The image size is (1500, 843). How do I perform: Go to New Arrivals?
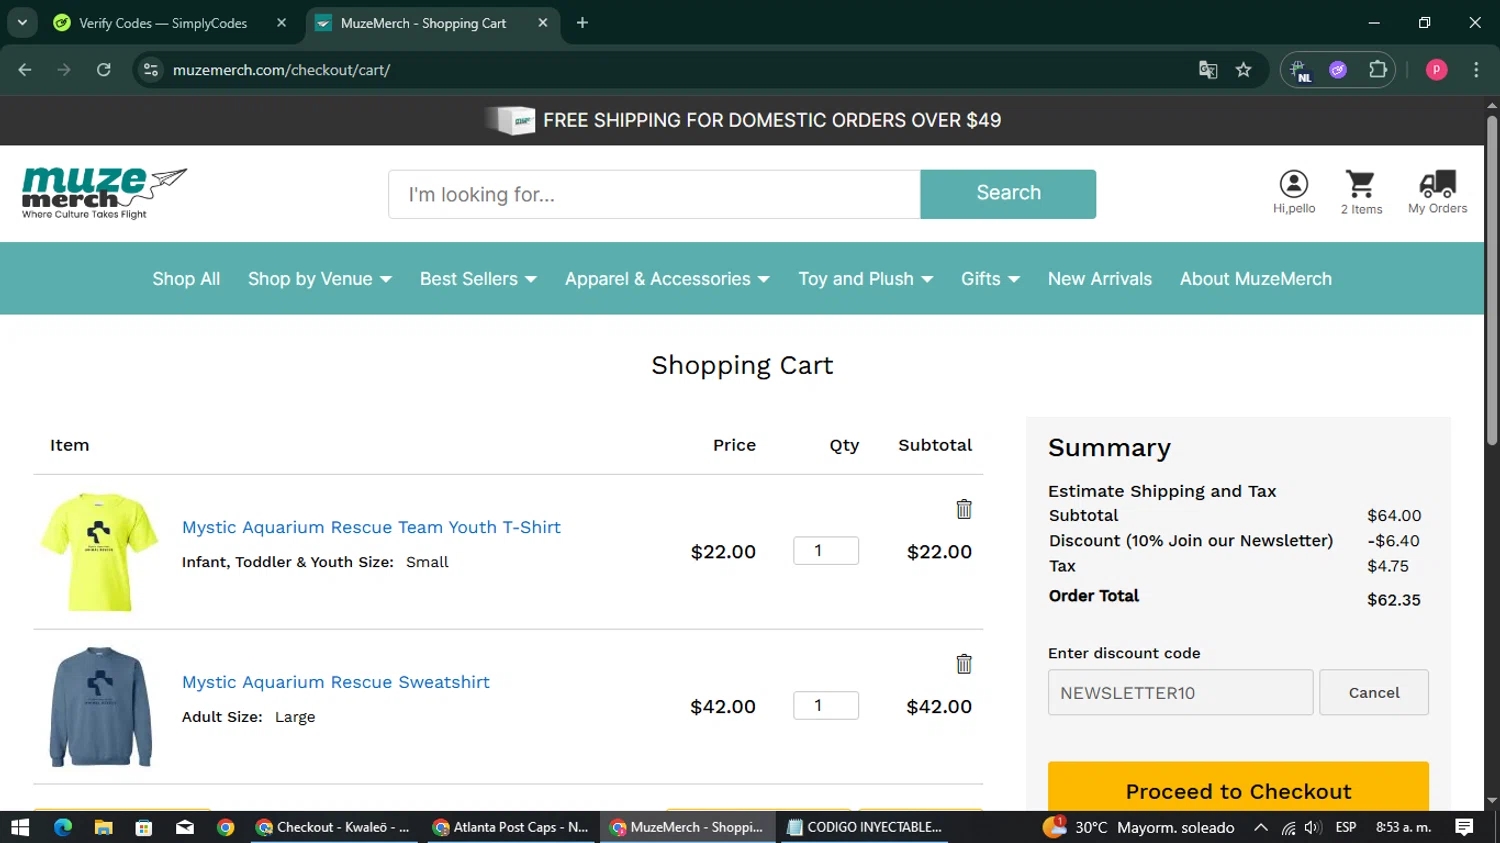tap(1099, 279)
